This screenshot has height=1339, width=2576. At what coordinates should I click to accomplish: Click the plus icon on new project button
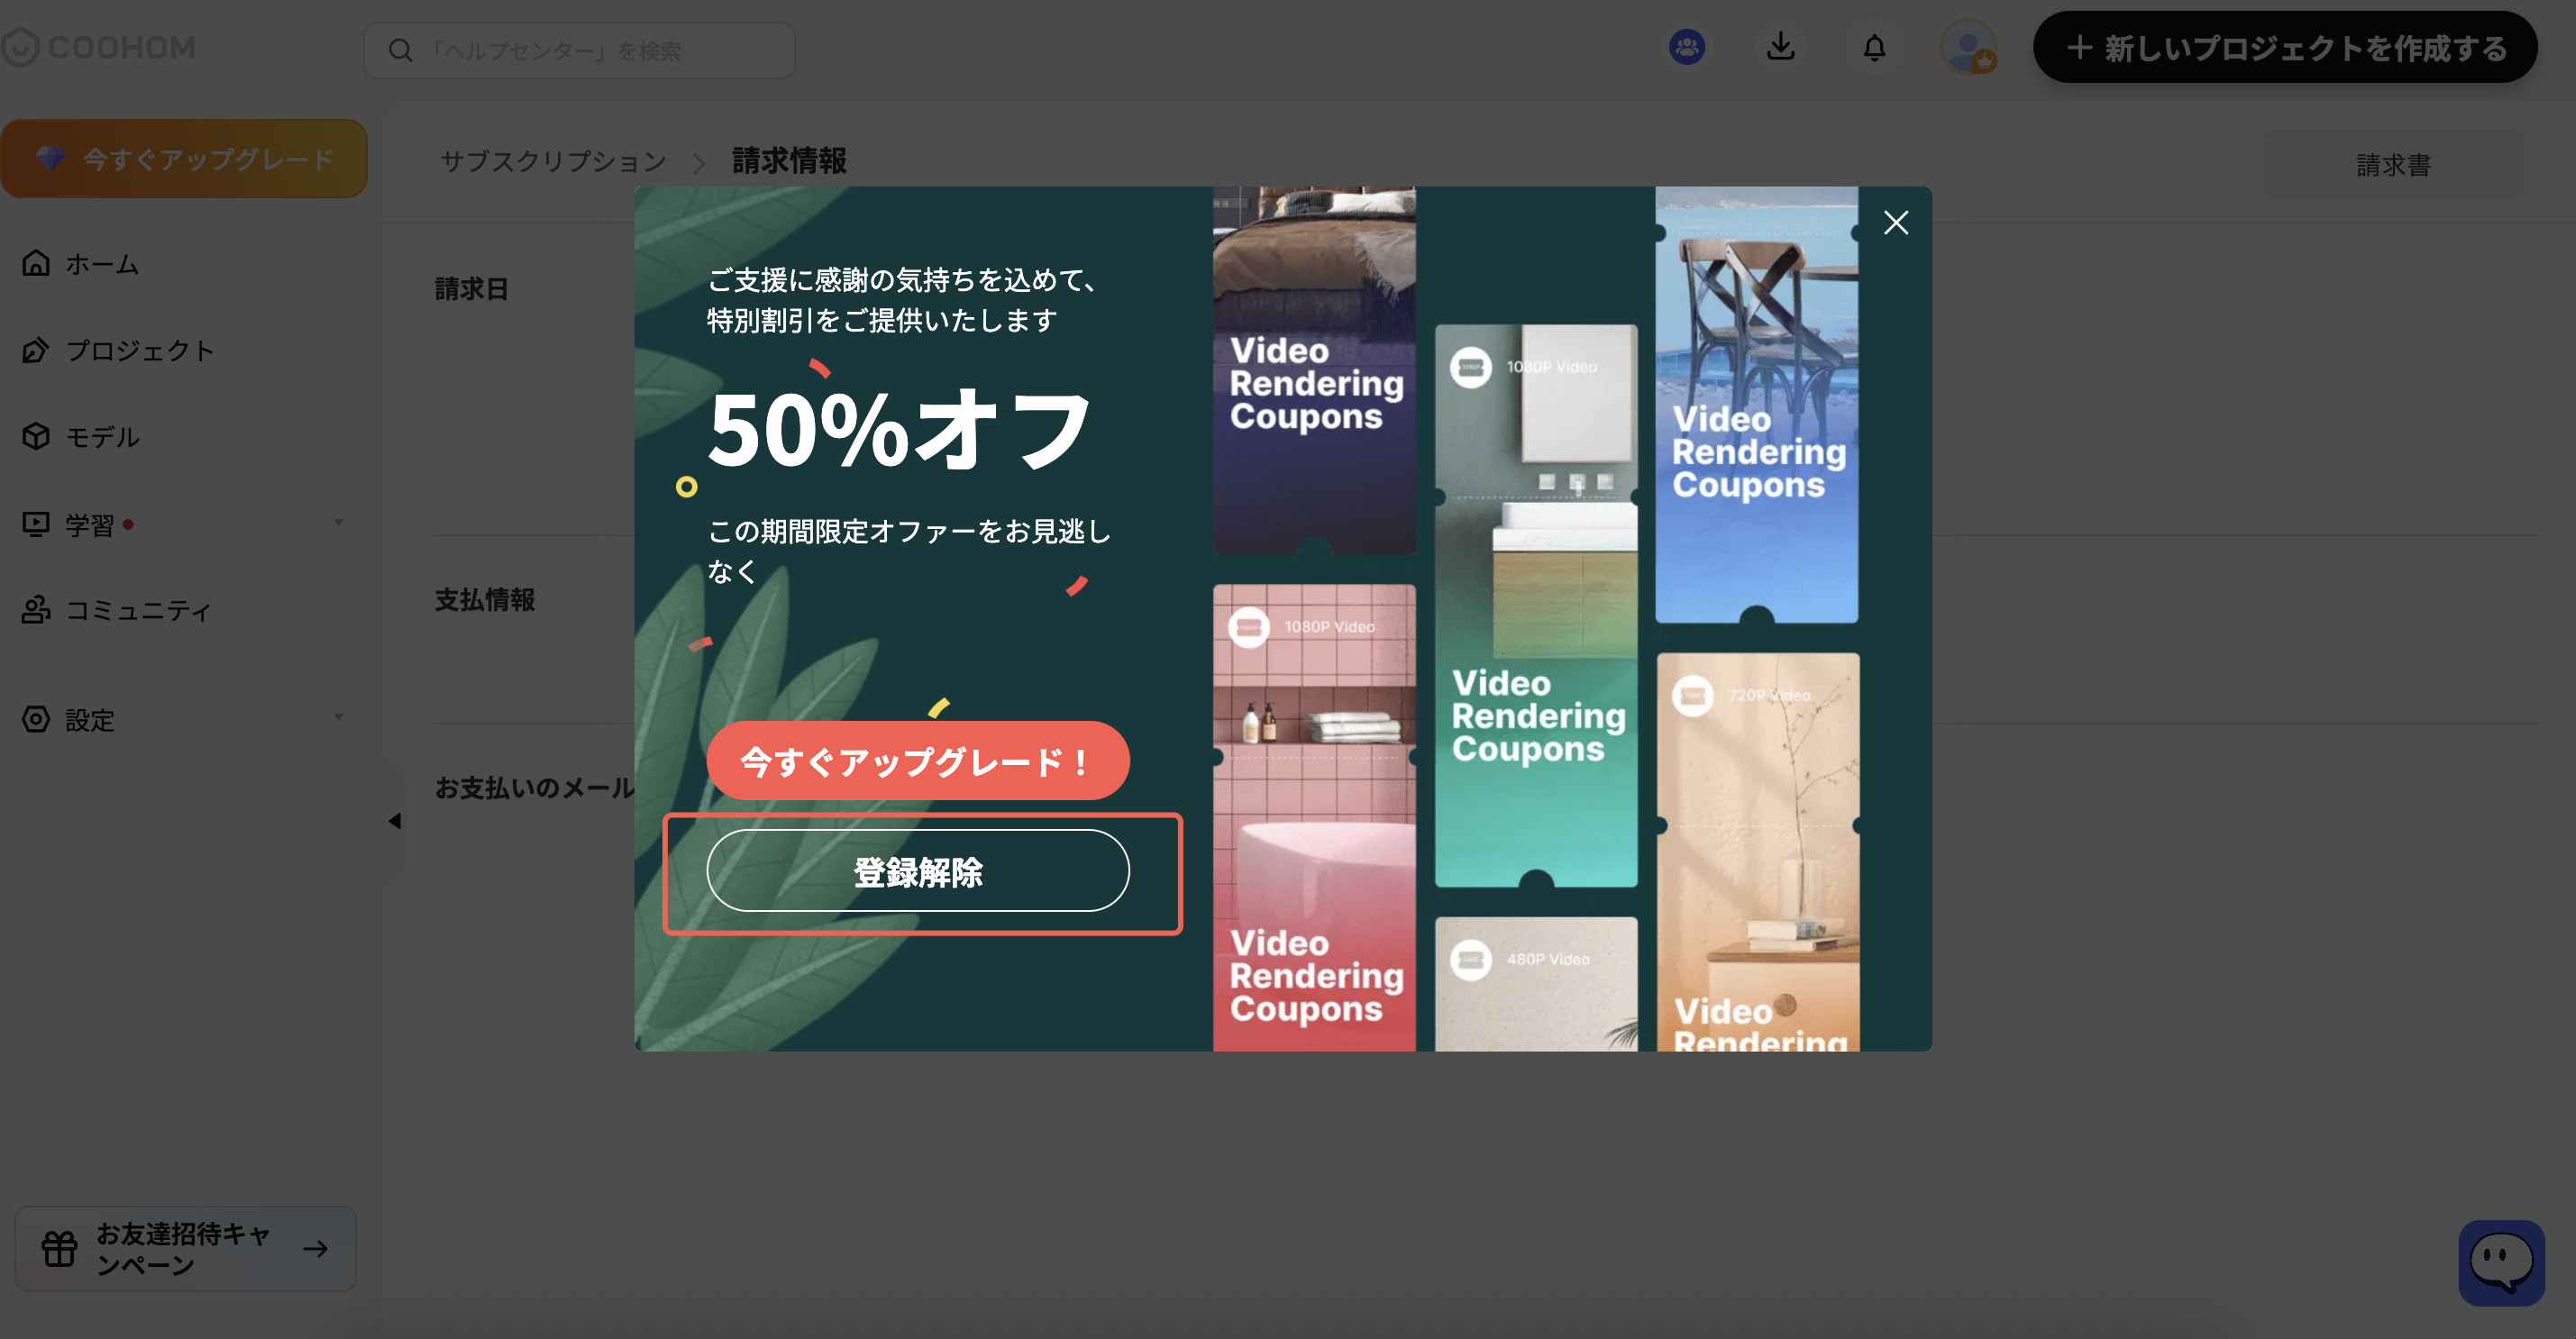(x=2079, y=47)
